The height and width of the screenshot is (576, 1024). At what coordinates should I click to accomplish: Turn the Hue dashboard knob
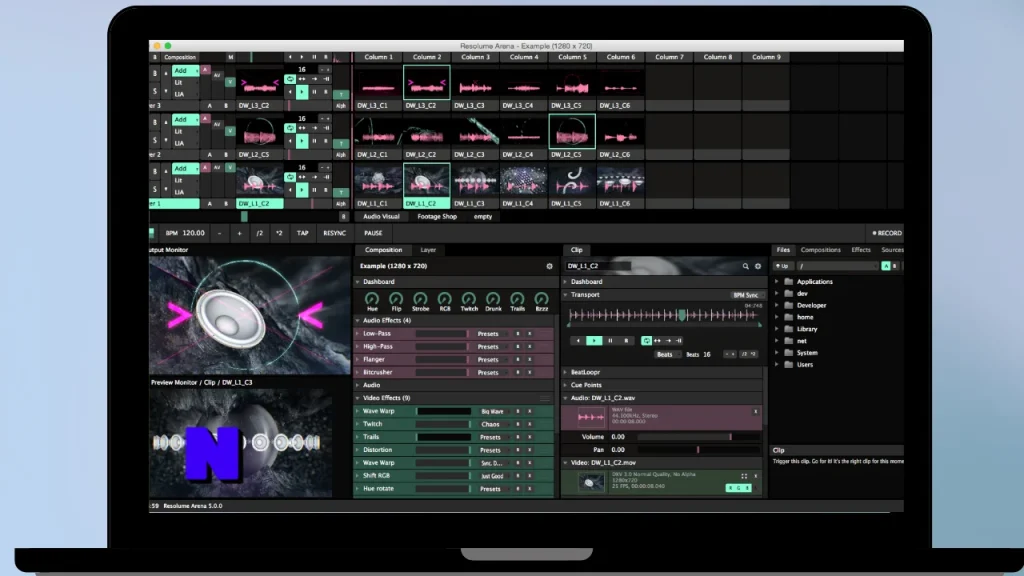(x=372, y=299)
